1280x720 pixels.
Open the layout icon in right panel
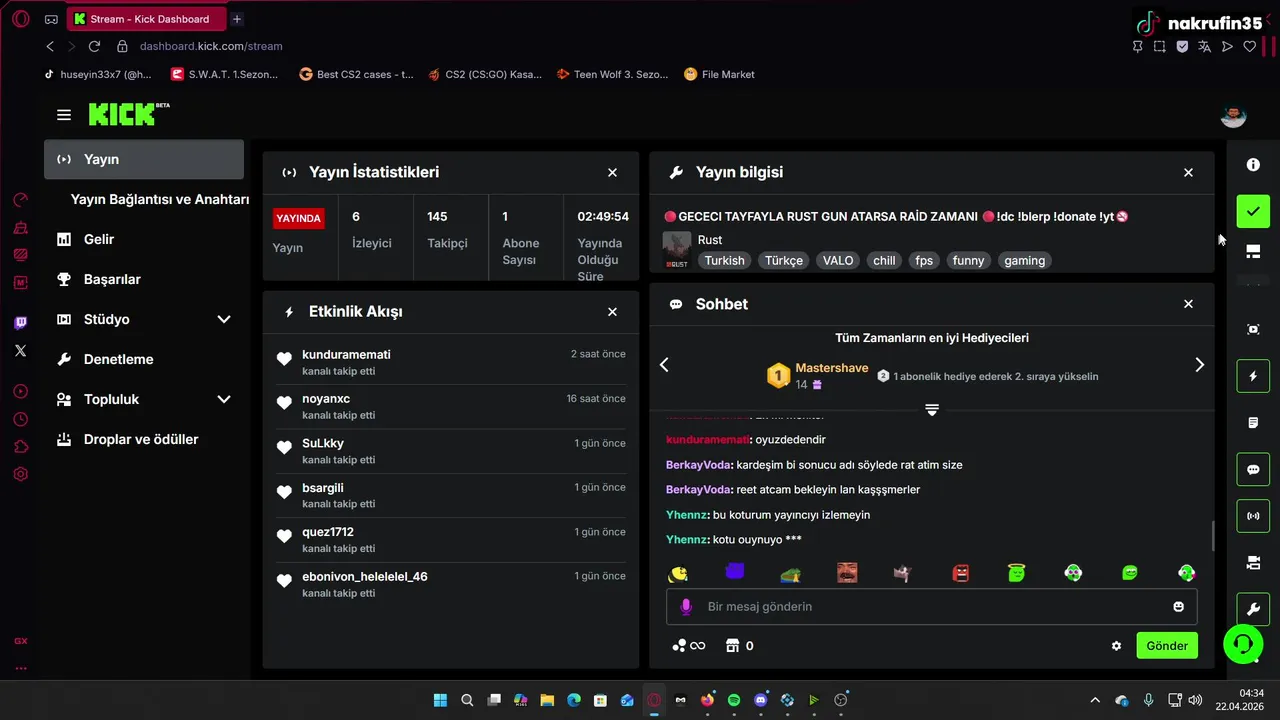coord(1253,251)
